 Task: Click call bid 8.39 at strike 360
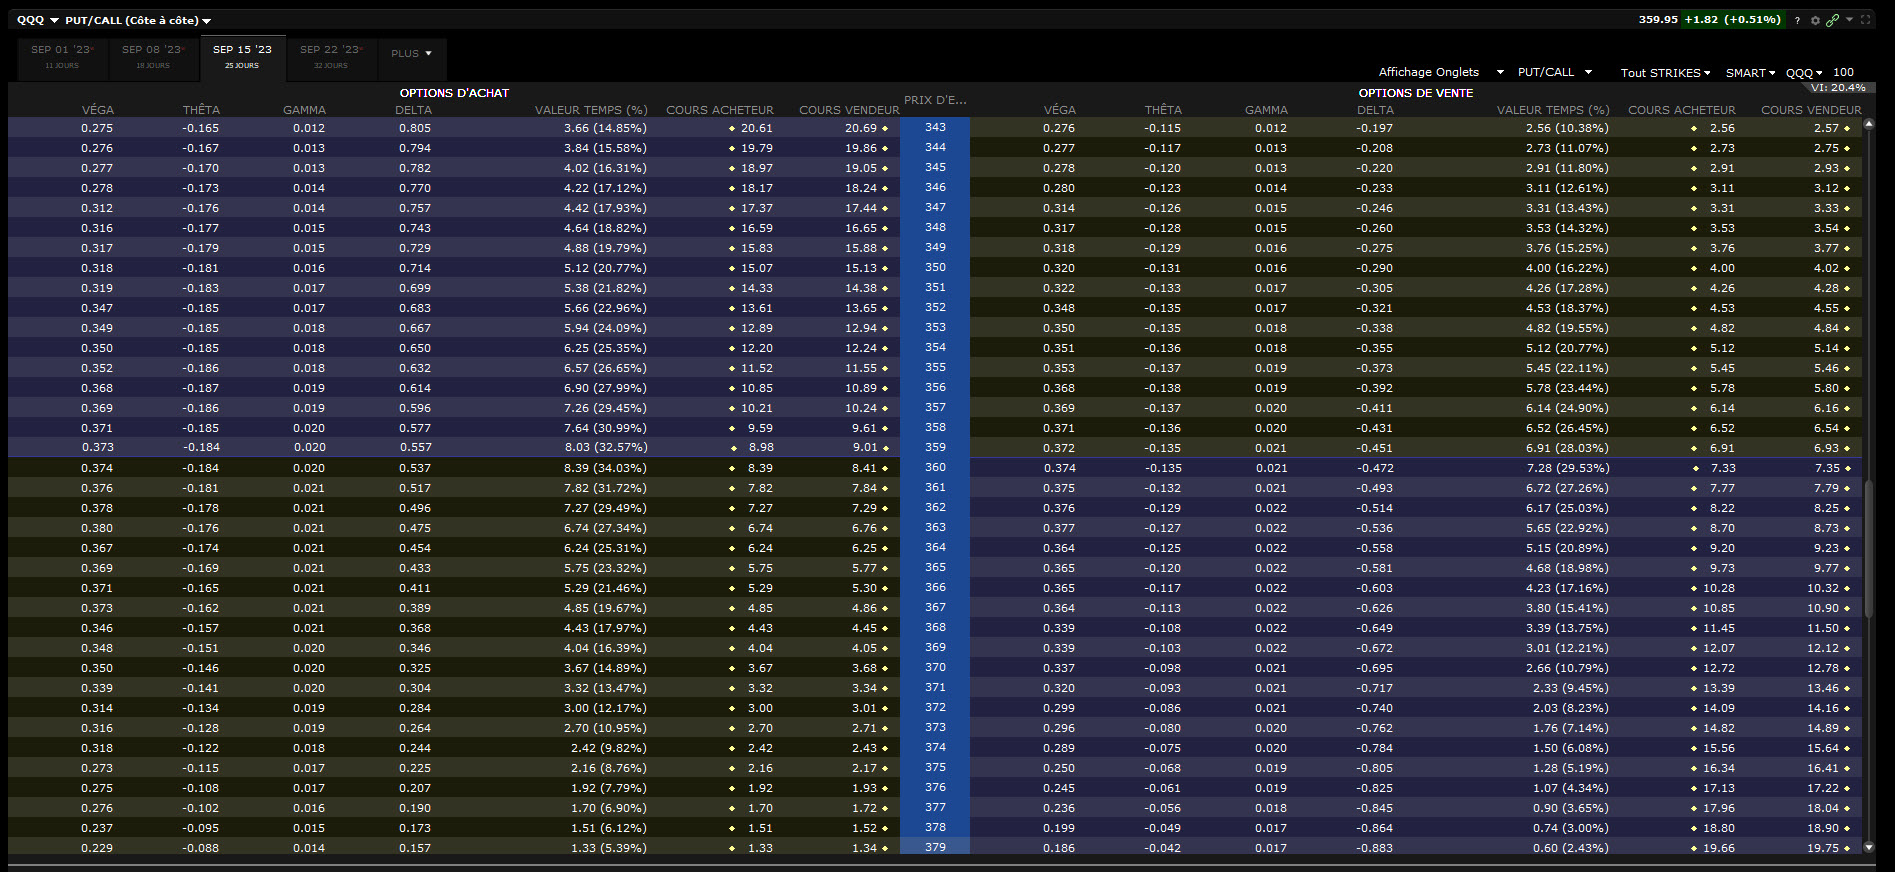pyautogui.click(x=760, y=468)
